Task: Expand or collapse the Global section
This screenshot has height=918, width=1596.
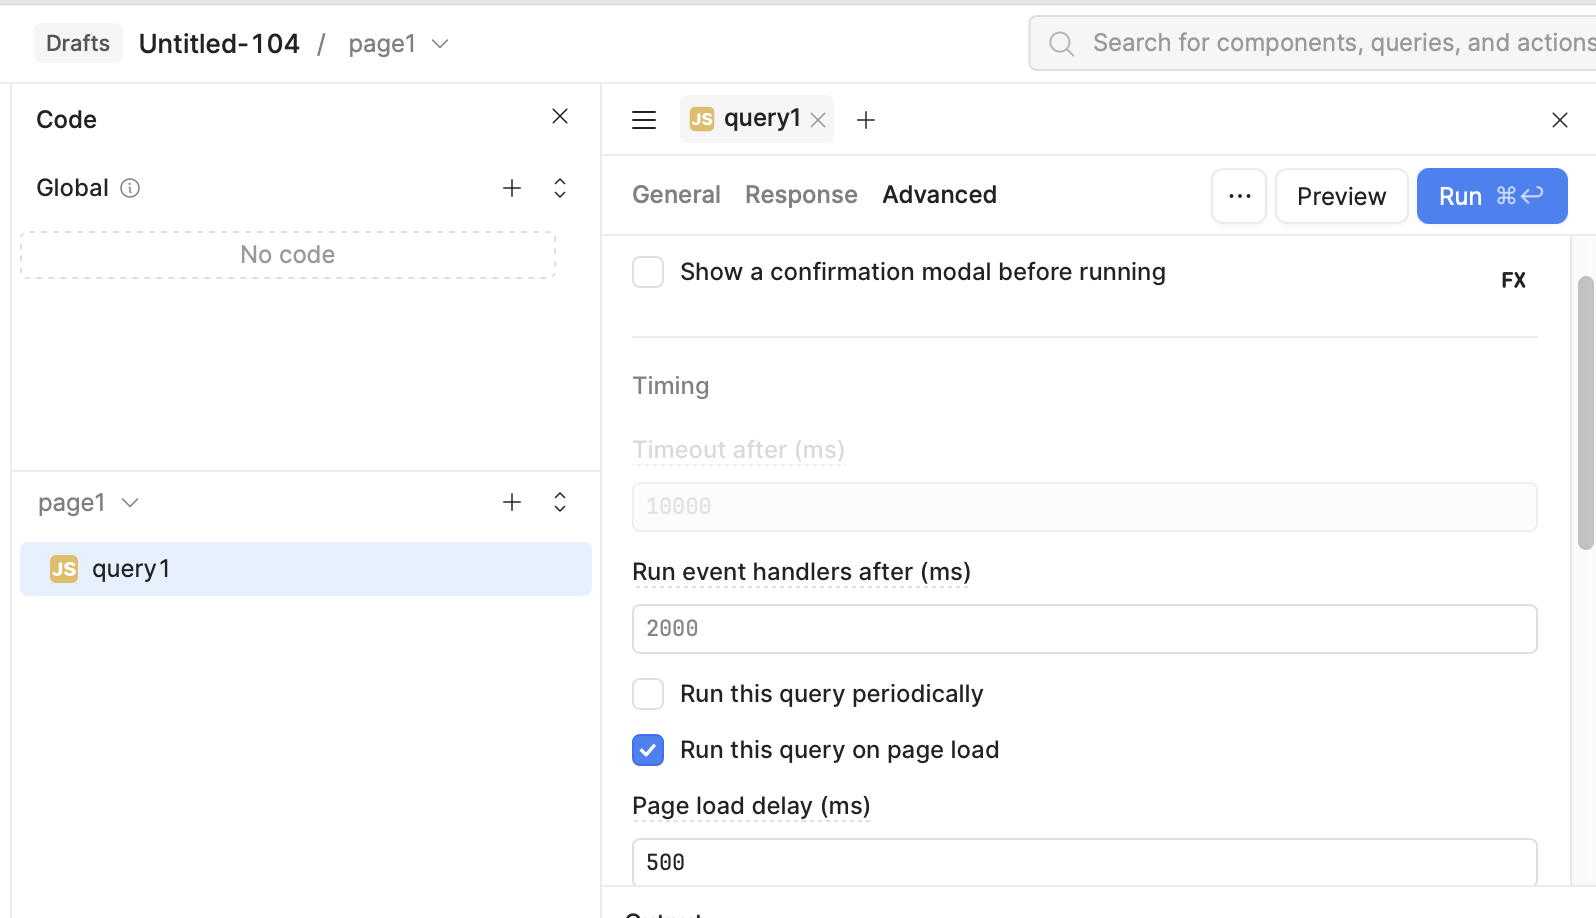Action: tap(560, 188)
